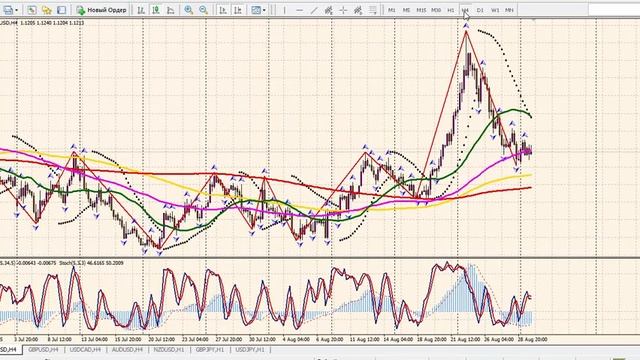Switch to the H4 timeframe
Screen dimensions: 640x360
(465, 10)
